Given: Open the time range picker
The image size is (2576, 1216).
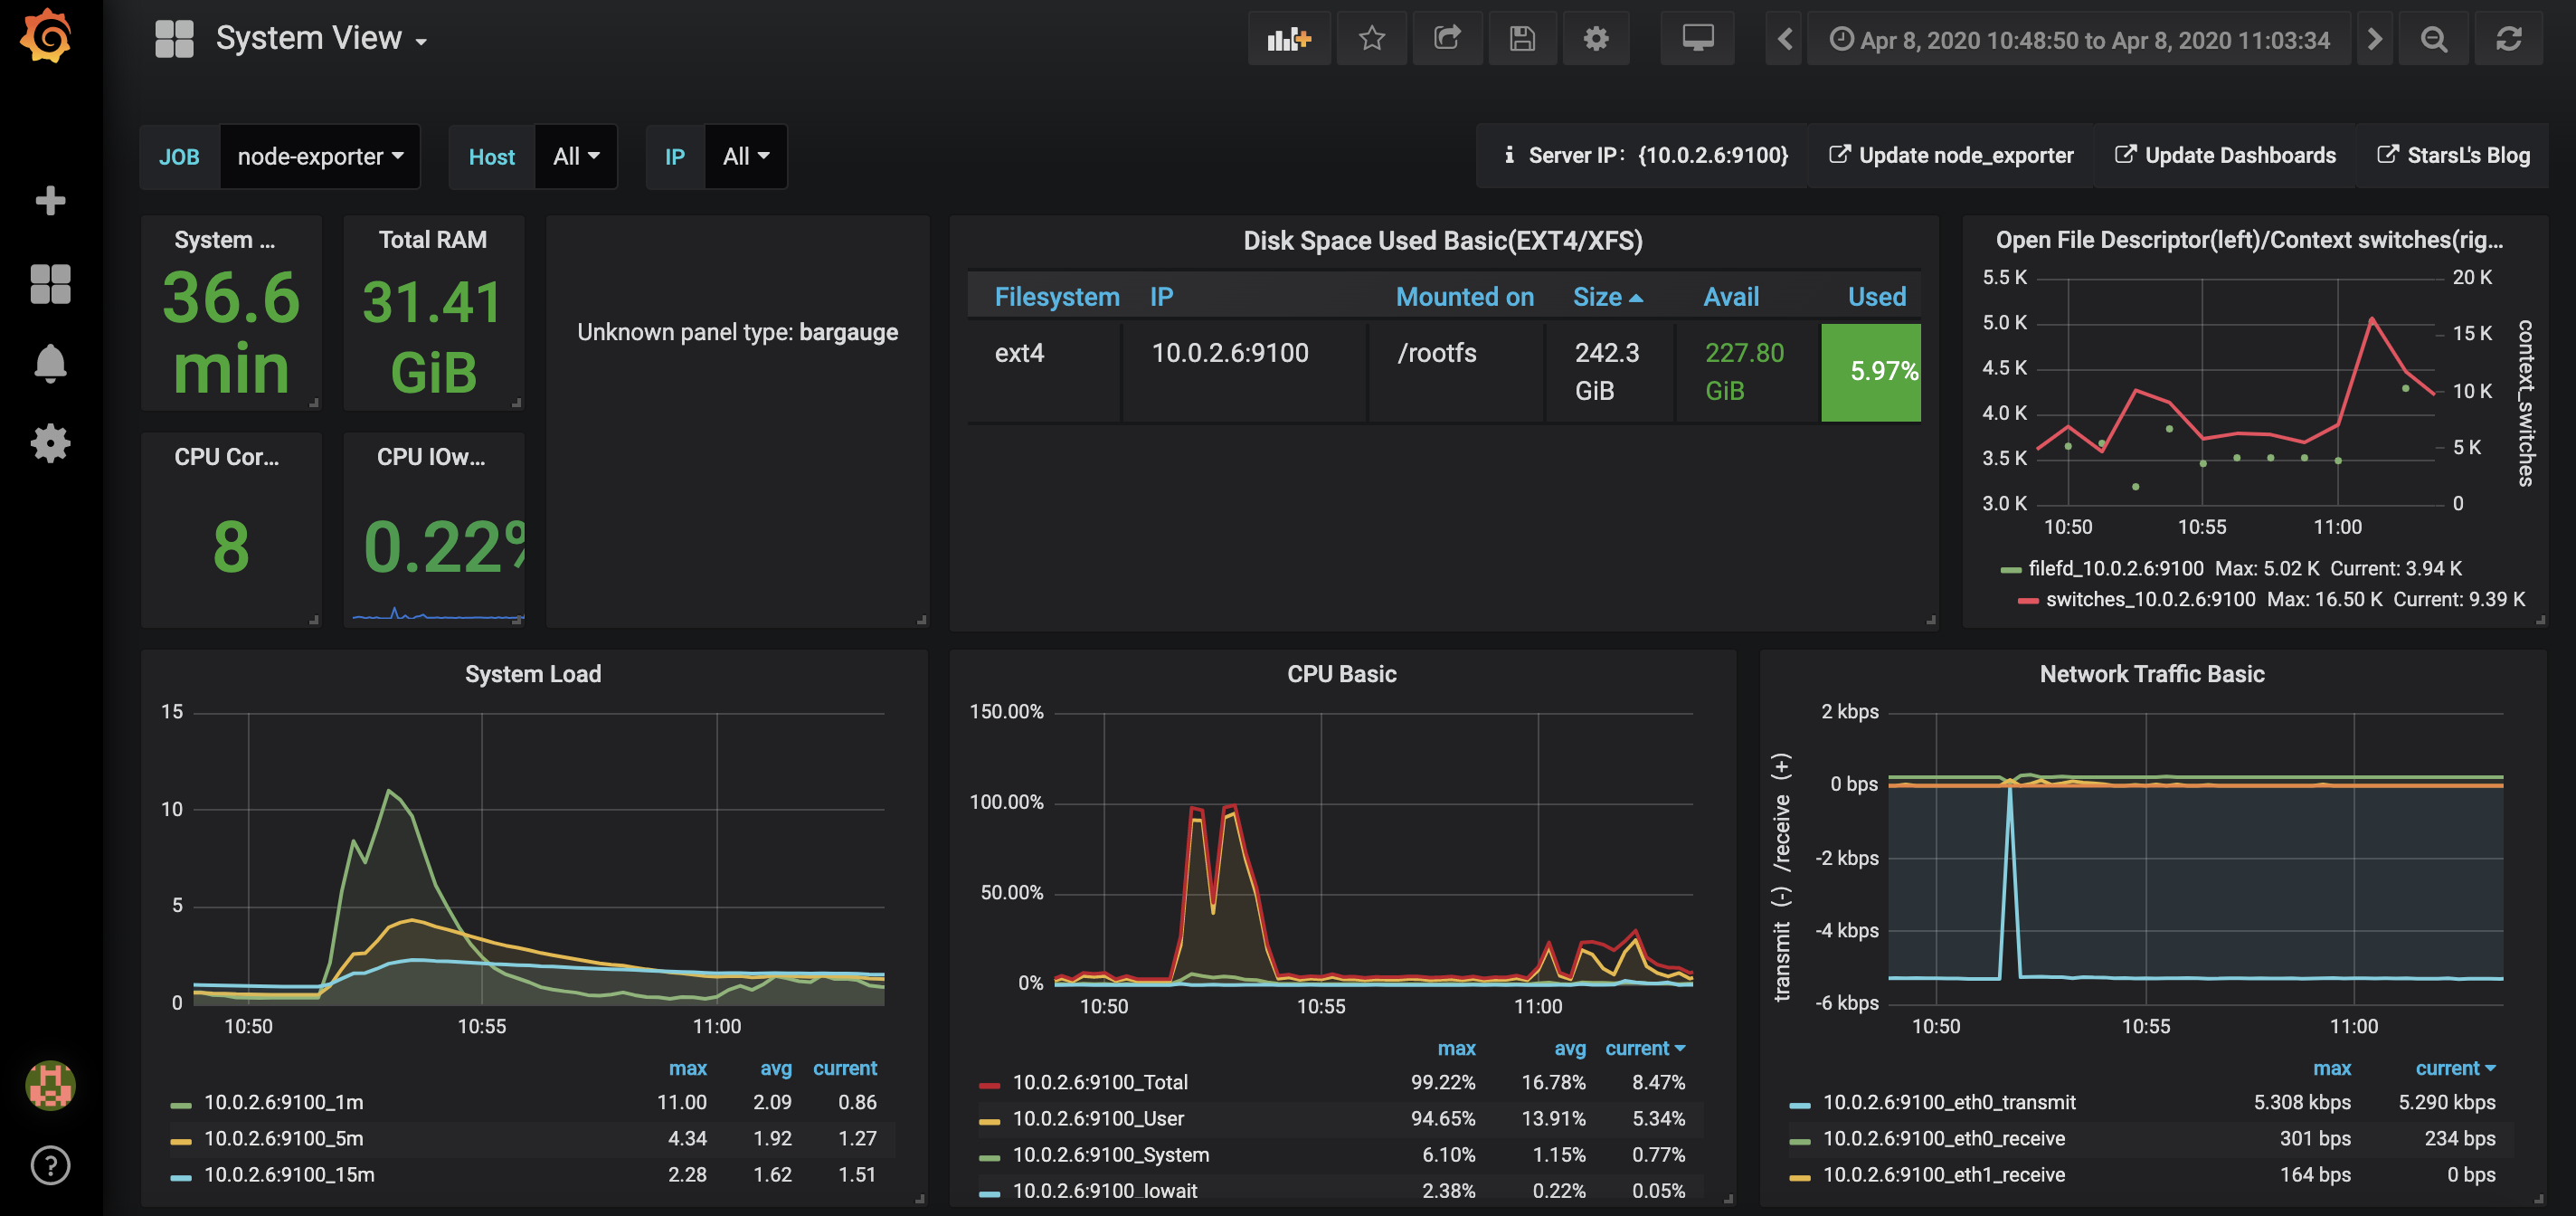Looking at the screenshot, I should click(2079, 40).
